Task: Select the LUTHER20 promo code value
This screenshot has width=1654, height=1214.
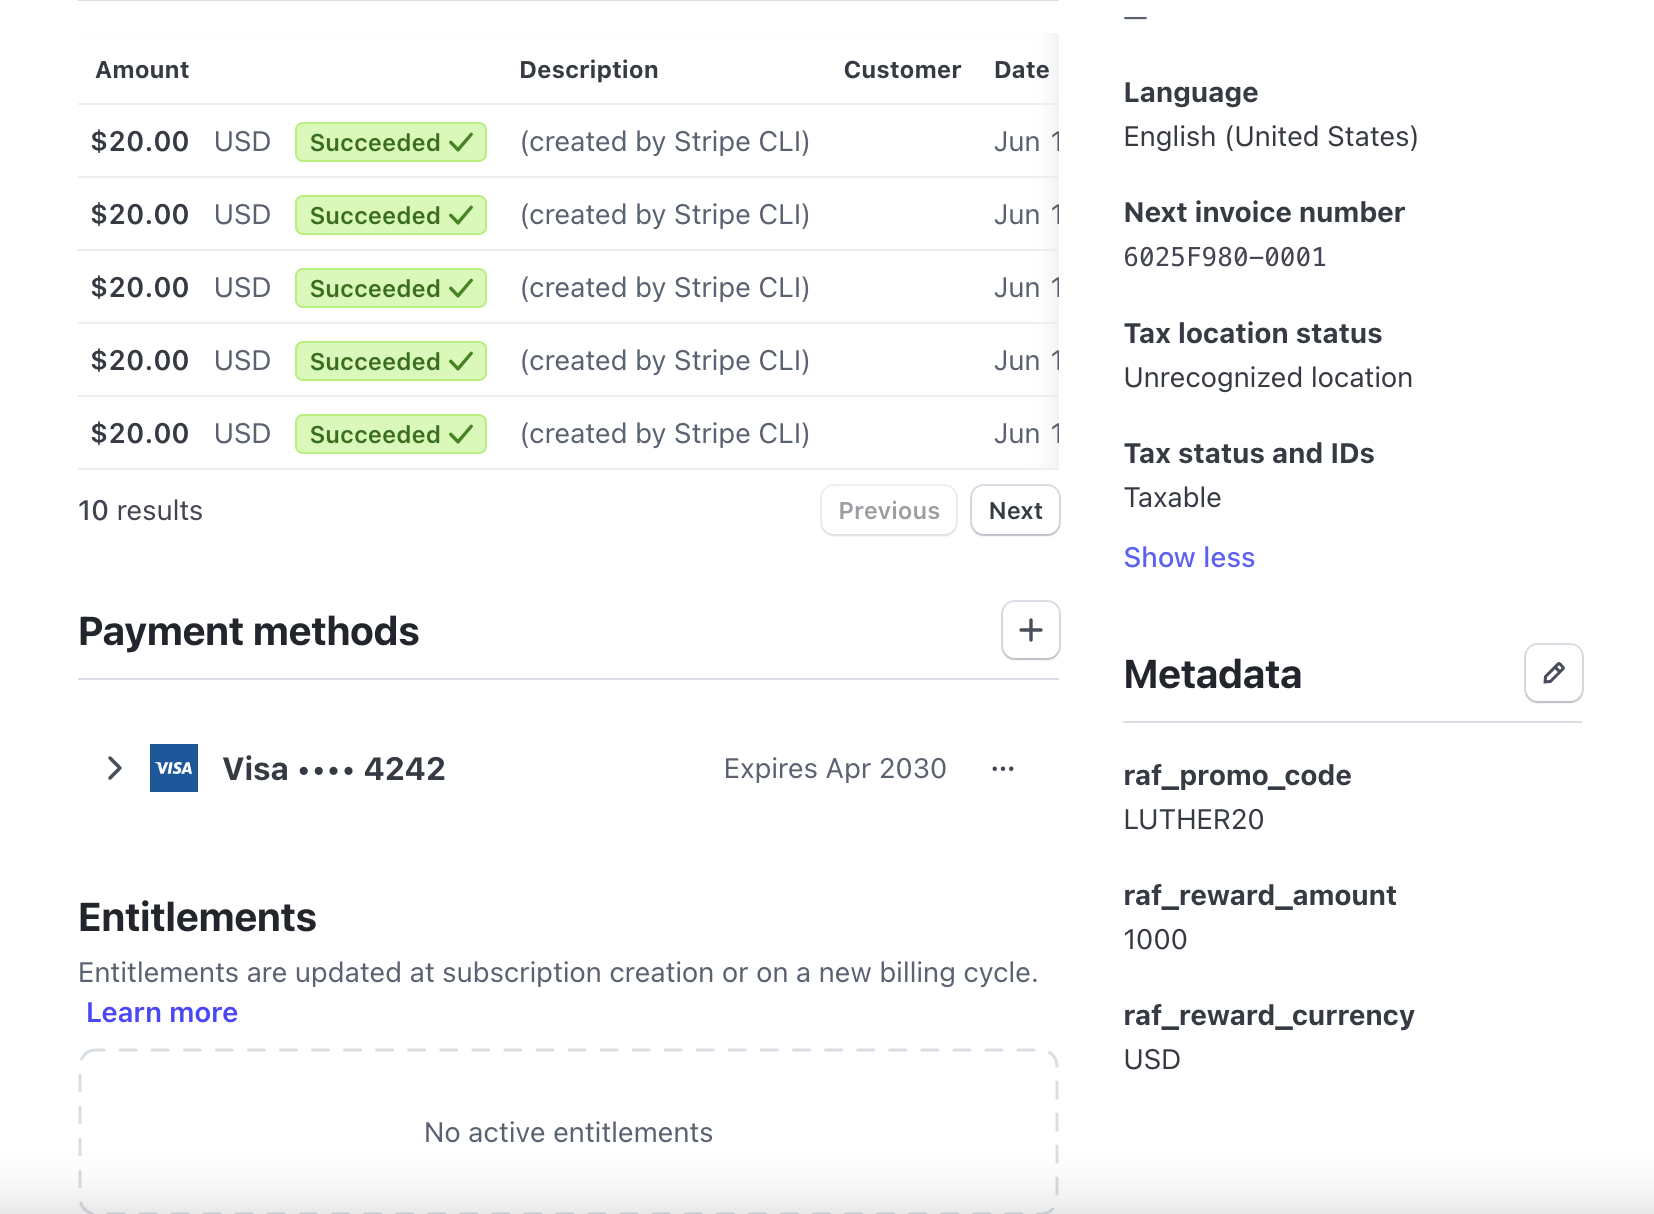Action: [x=1193, y=820]
